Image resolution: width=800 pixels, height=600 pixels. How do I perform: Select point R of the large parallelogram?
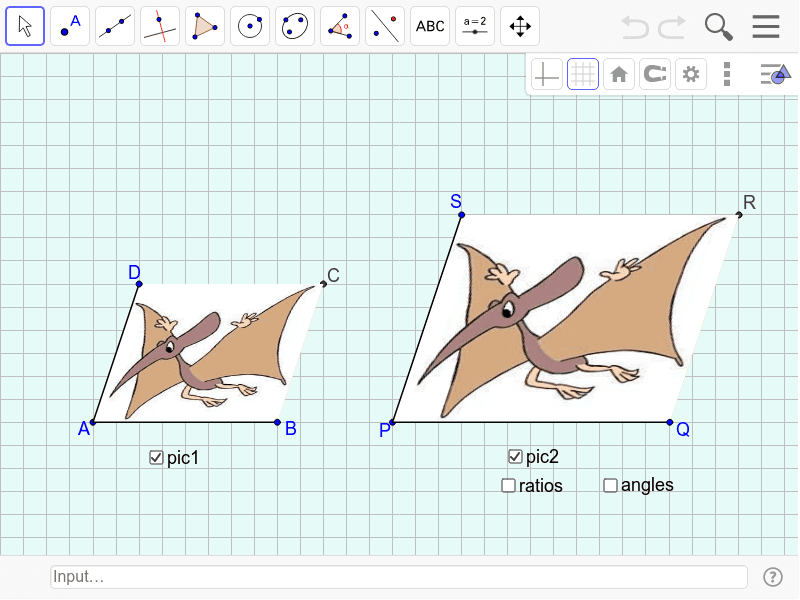coord(739,215)
